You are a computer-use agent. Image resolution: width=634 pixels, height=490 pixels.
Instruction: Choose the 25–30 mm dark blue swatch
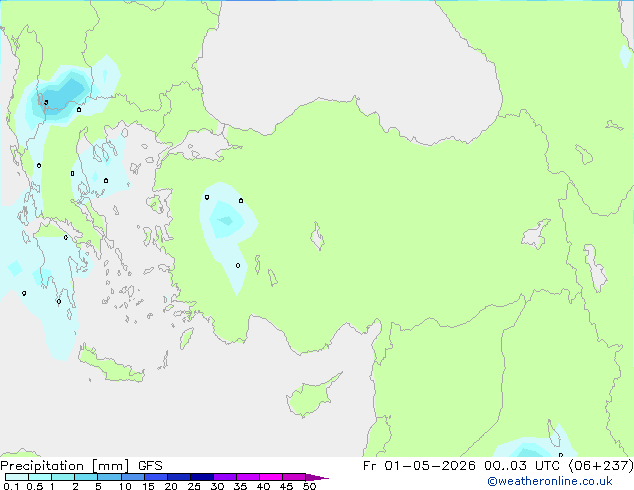tap(202, 477)
